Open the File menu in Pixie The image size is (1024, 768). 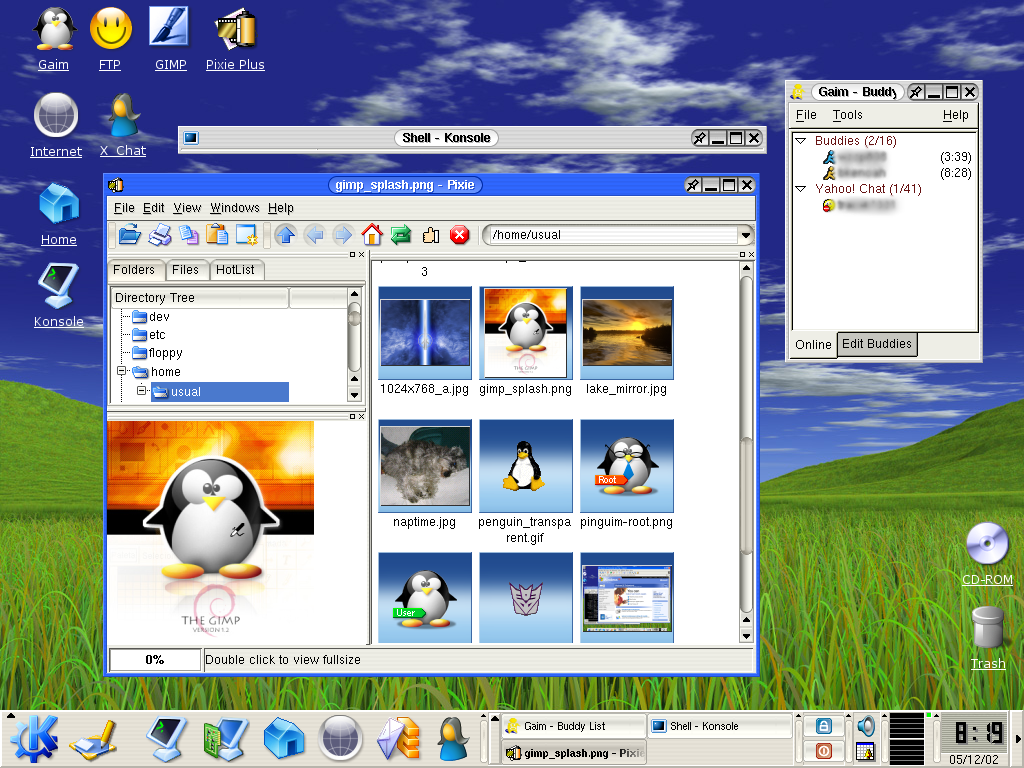[x=124, y=208]
